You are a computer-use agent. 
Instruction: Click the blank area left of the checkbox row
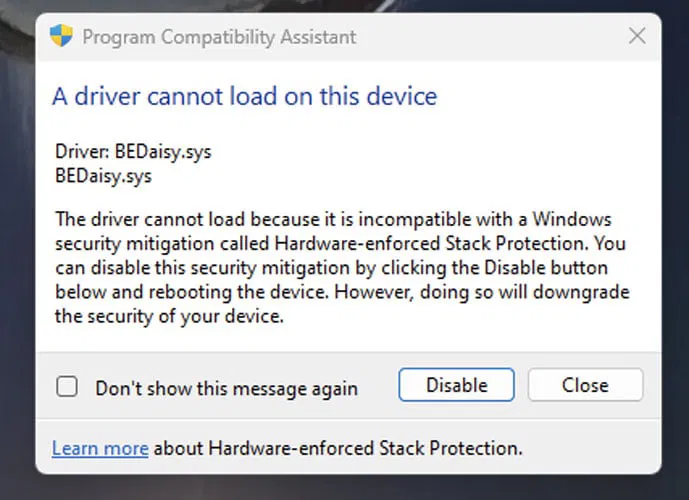pyautogui.click(x=46, y=386)
